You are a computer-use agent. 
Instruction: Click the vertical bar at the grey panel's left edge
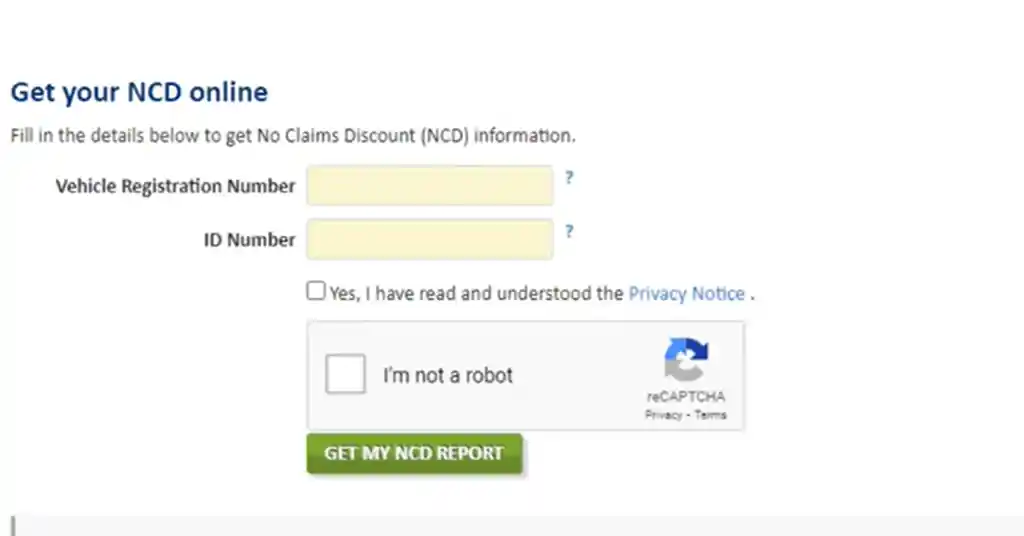click(x=13, y=526)
